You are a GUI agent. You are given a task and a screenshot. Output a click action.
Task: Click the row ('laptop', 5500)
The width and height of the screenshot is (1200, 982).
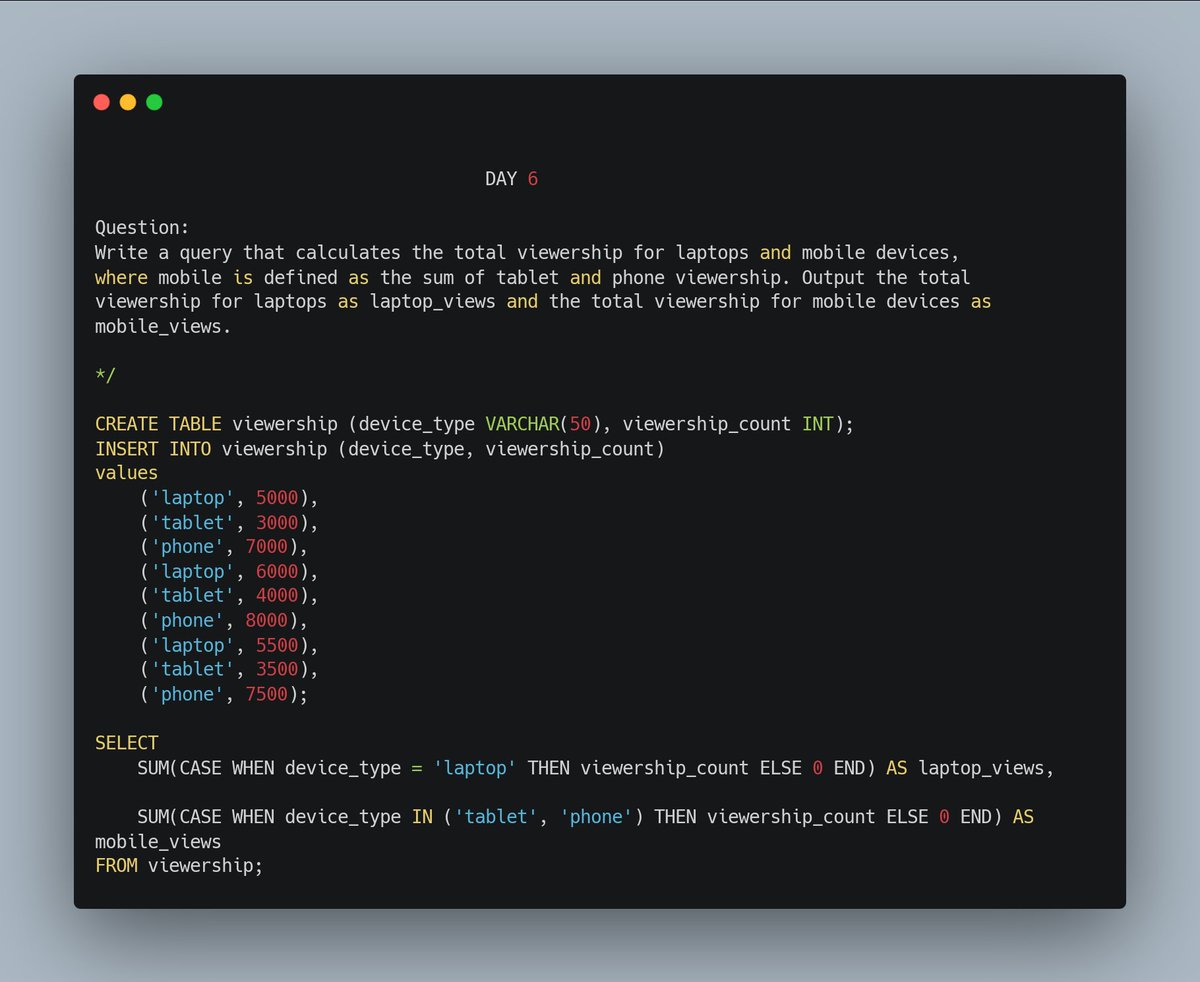tap(228, 645)
